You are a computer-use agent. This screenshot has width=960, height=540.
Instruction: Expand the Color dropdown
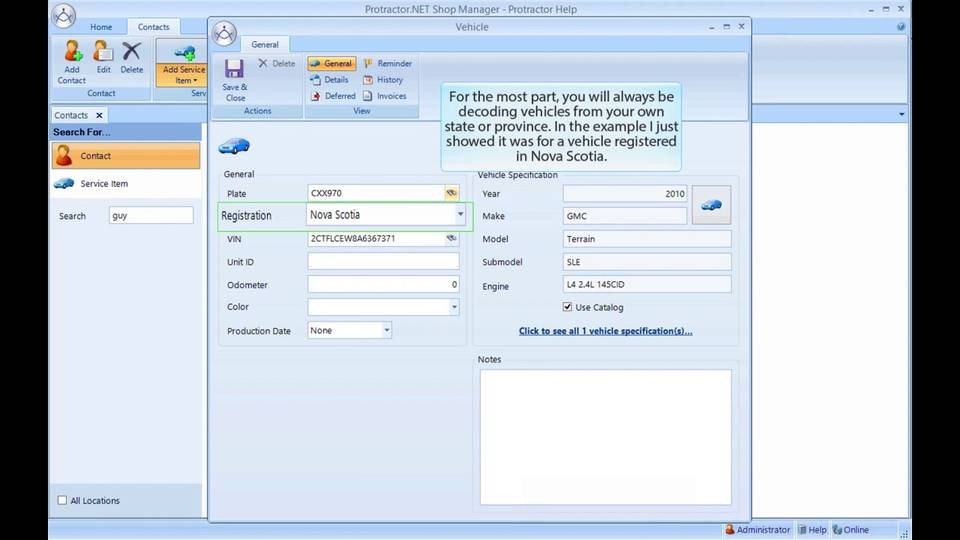[x=454, y=307]
